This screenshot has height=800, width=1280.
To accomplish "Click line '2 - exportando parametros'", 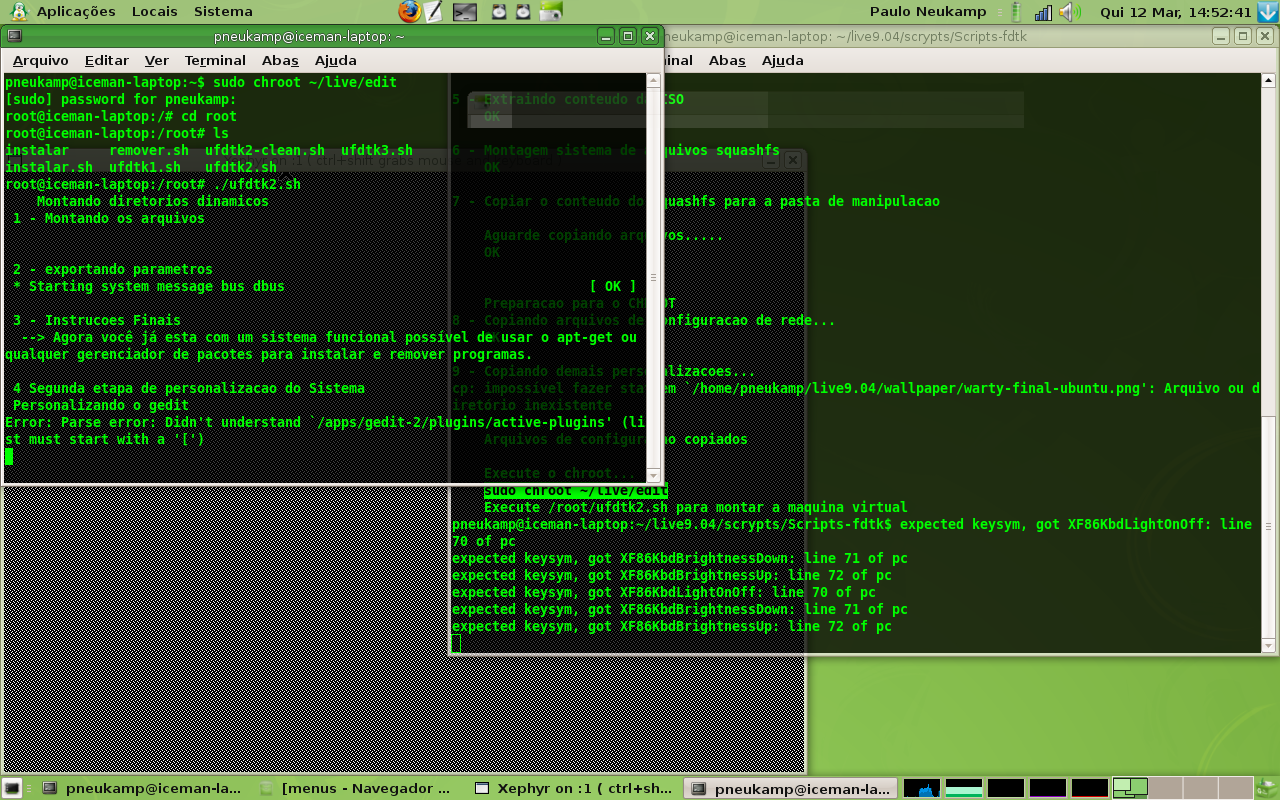I will click(x=113, y=269).
